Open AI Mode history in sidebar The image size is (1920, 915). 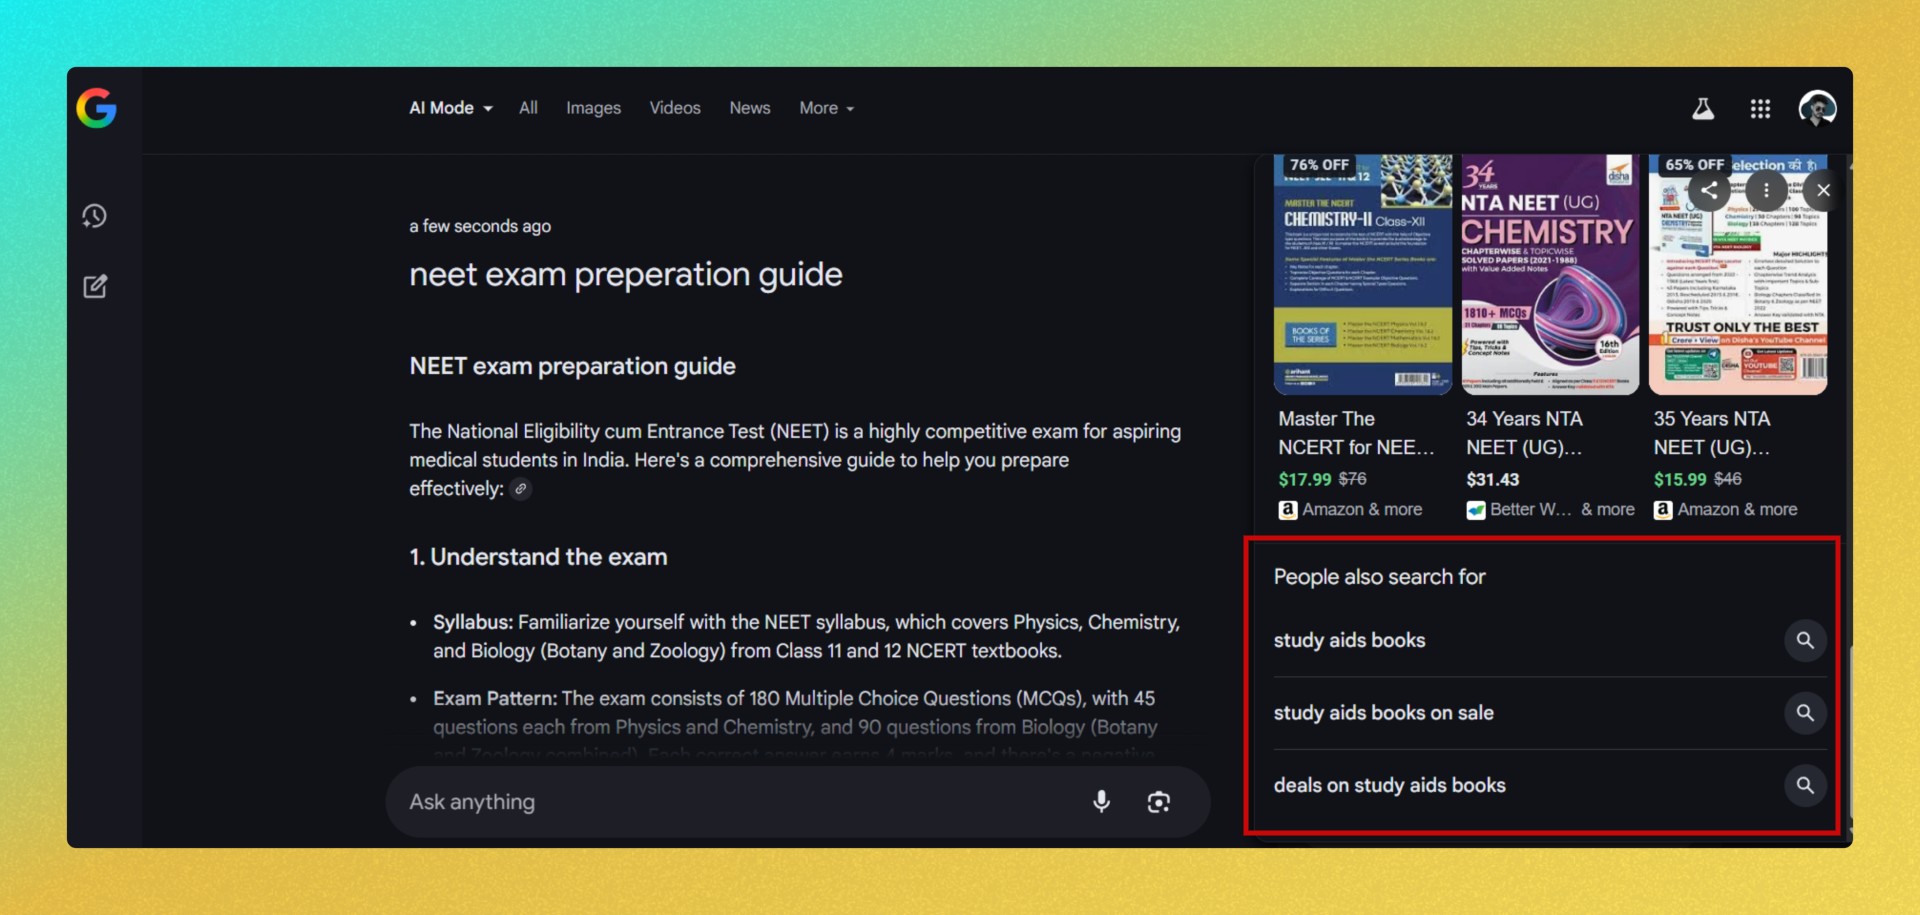tap(95, 216)
